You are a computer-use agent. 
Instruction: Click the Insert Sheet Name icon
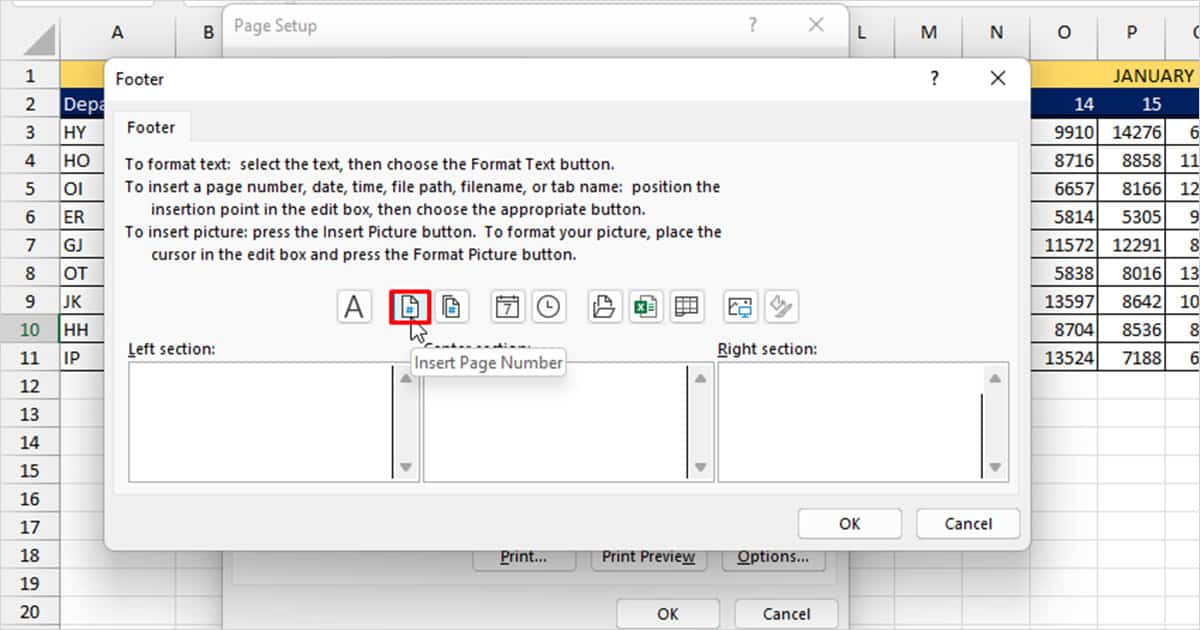click(x=686, y=307)
